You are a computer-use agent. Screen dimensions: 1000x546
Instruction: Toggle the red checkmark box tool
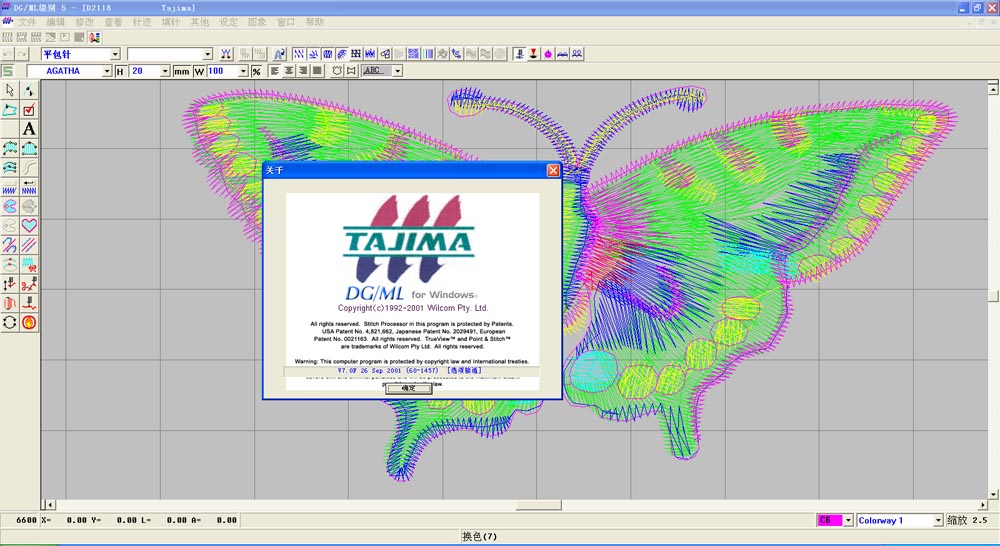point(29,110)
